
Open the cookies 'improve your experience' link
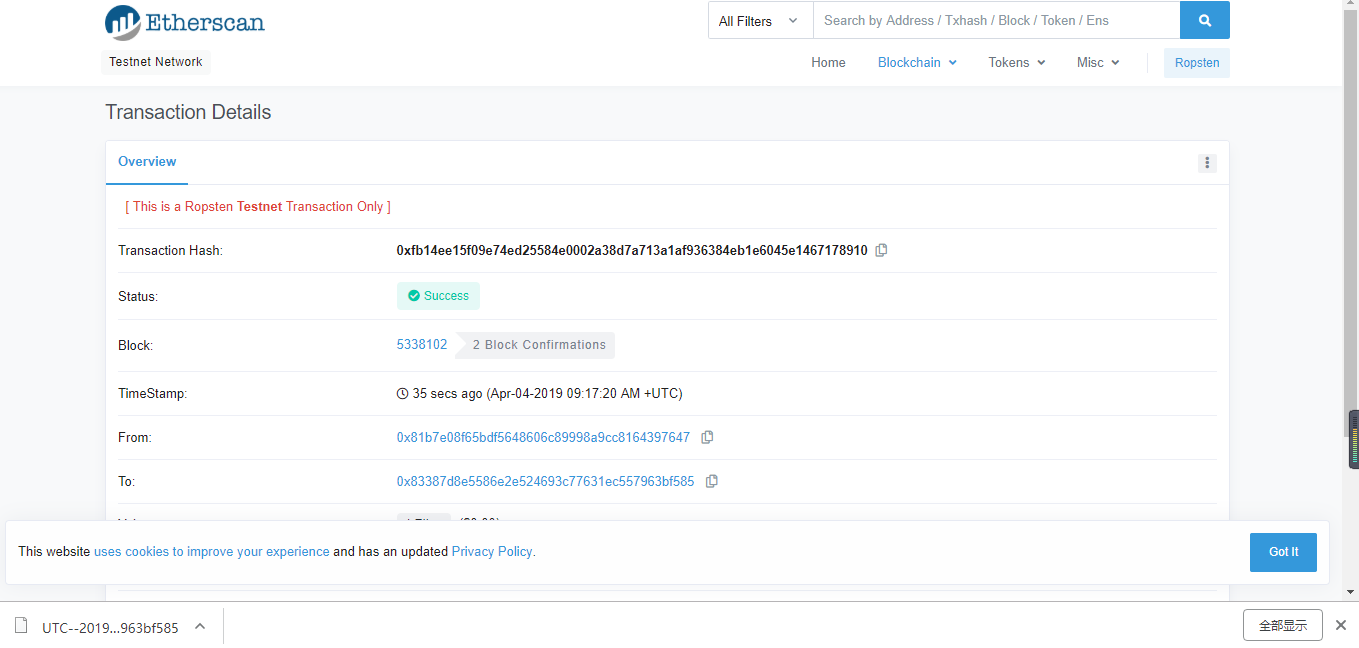coord(212,552)
